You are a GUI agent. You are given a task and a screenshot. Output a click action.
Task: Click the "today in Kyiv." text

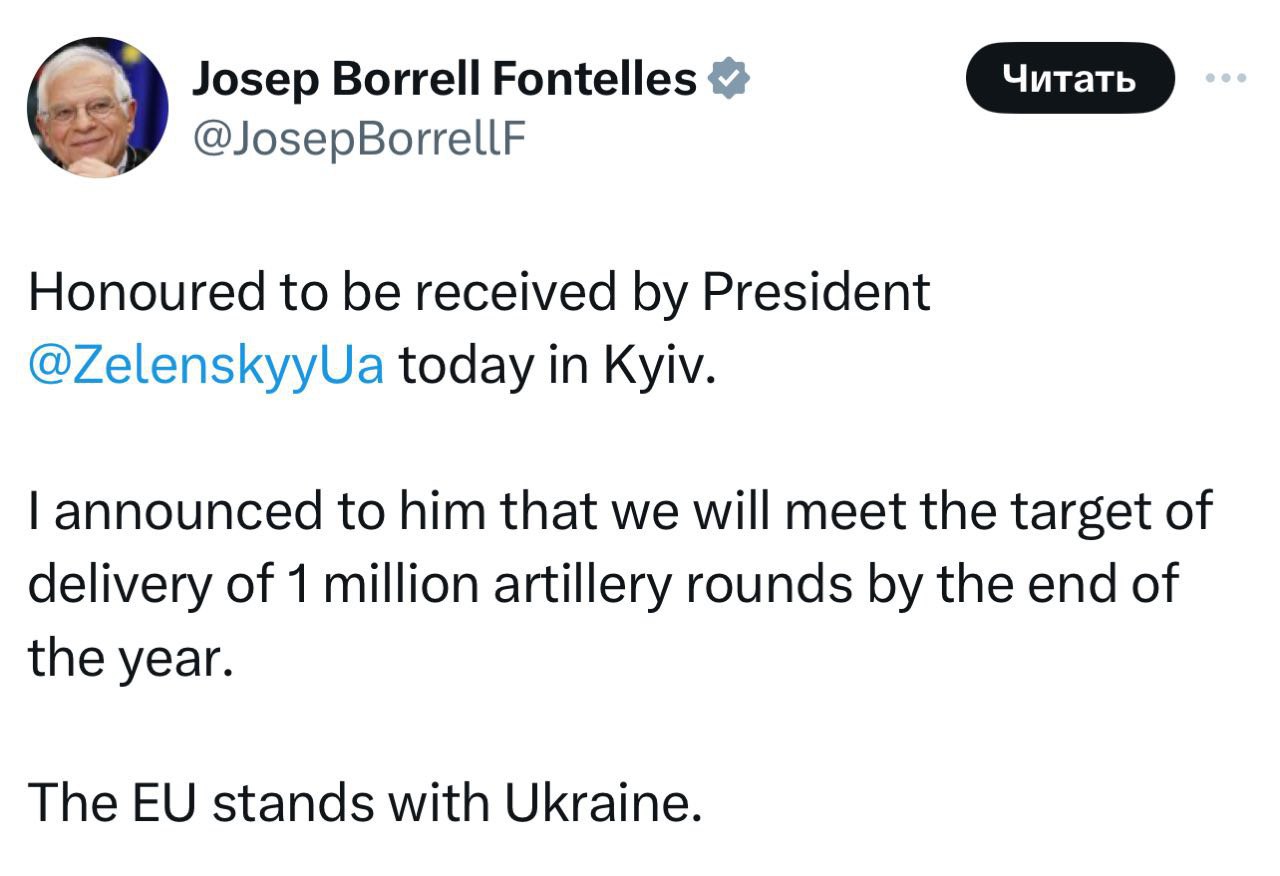click(x=558, y=365)
